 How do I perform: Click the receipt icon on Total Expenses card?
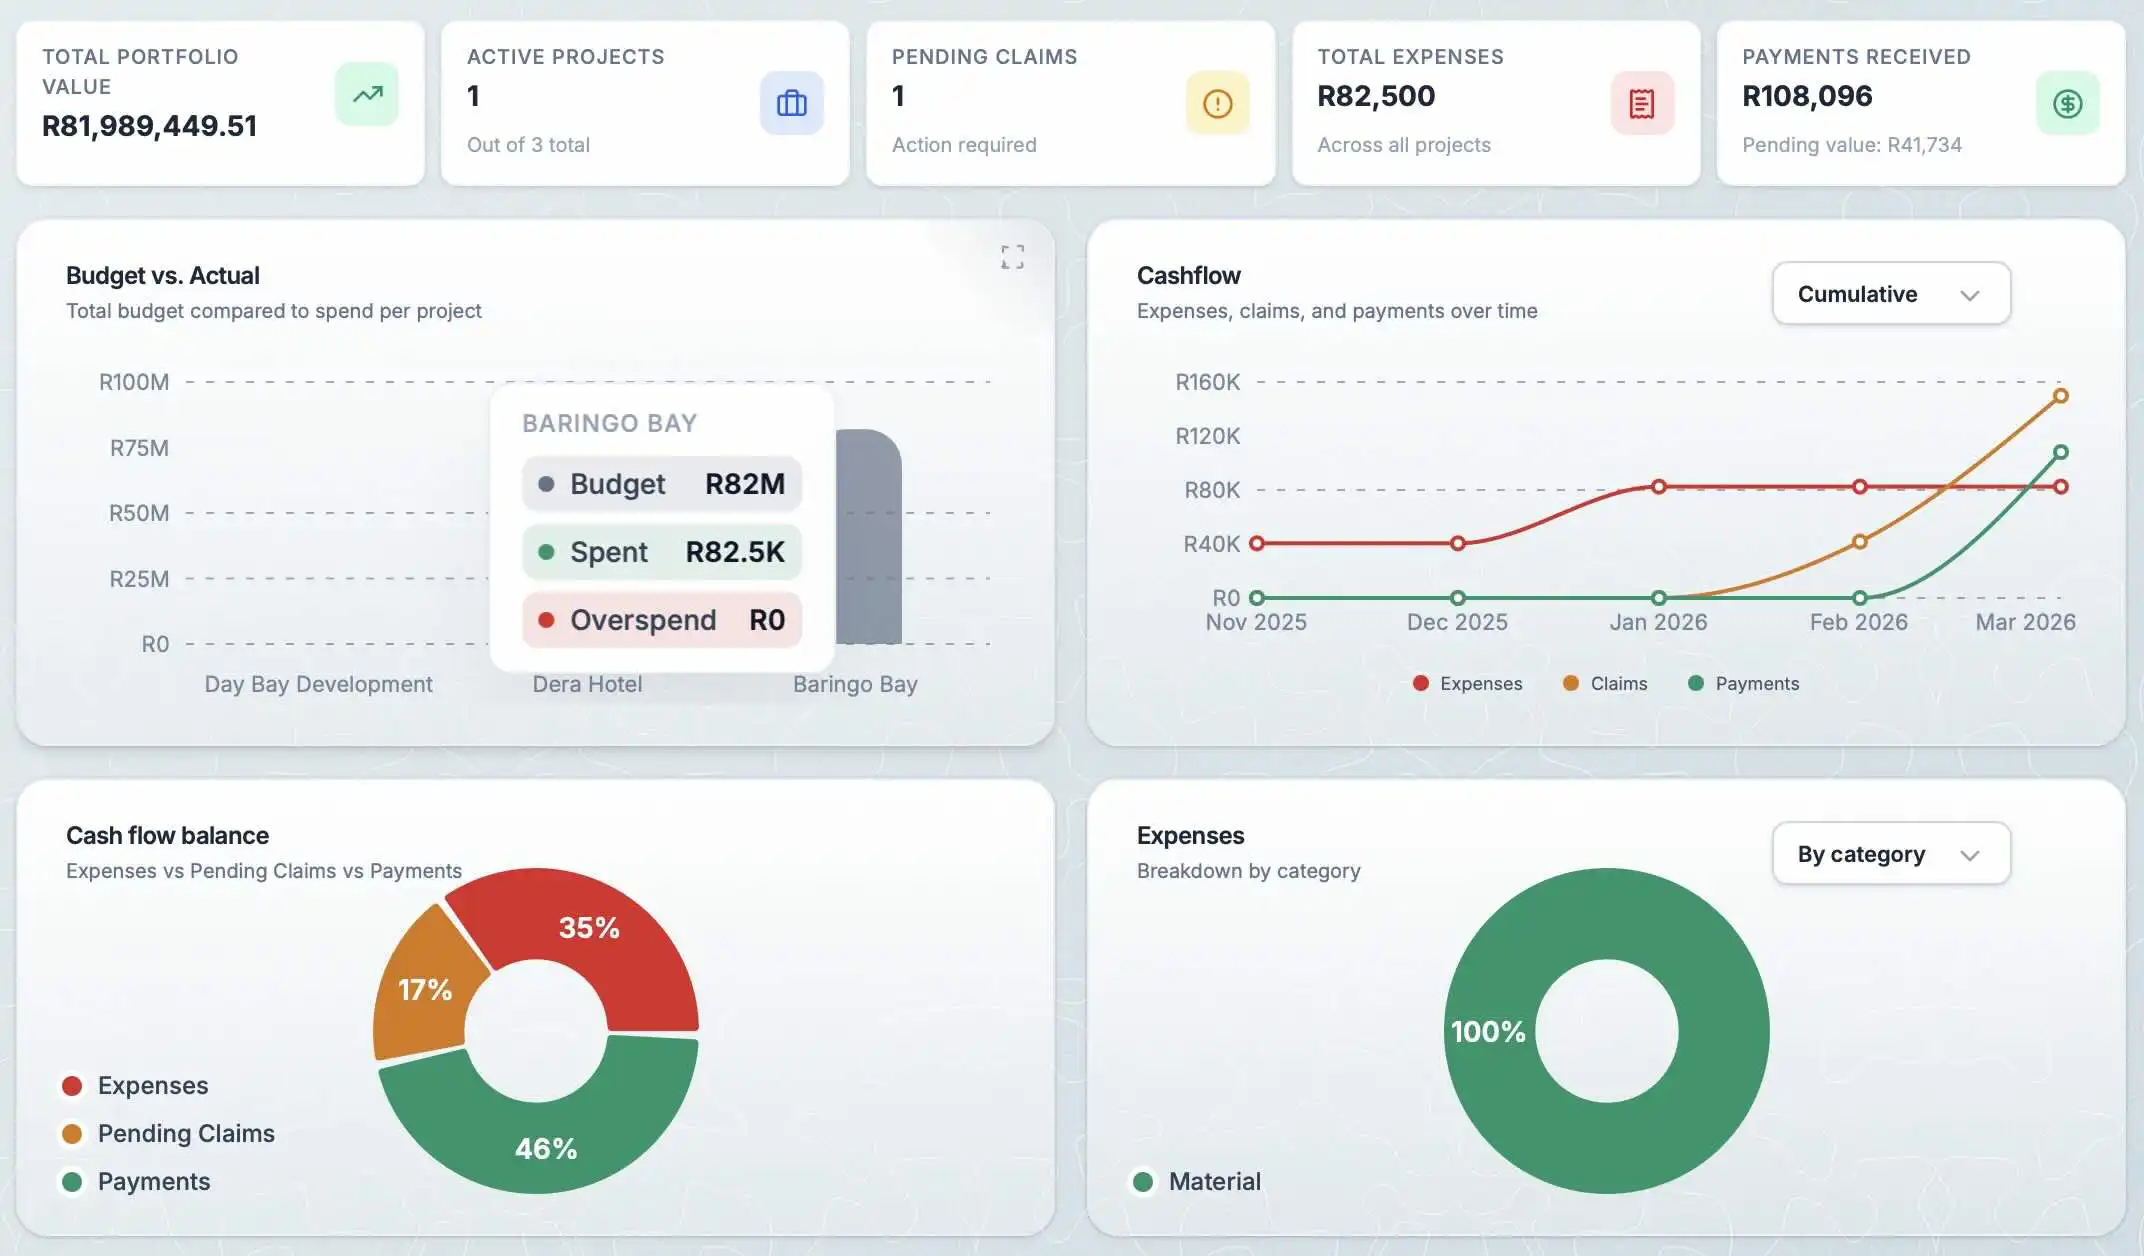click(x=1642, y=103)
